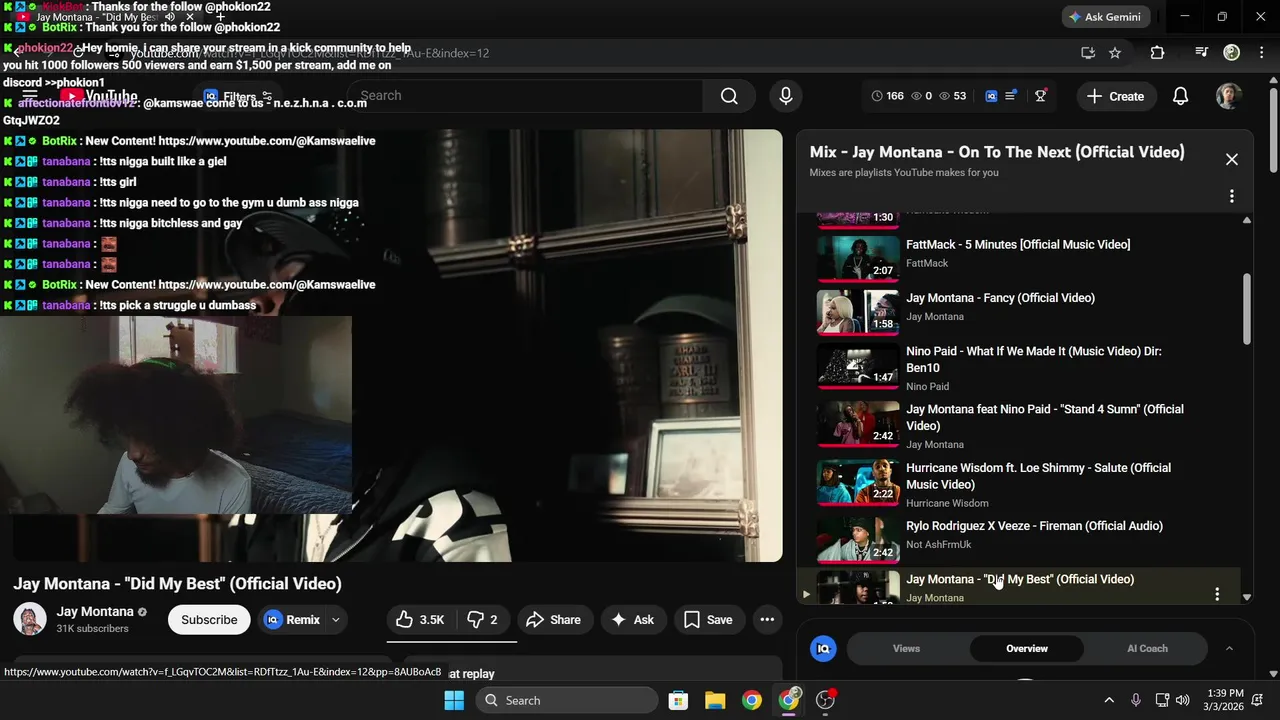Open the YouTube guide hamburger menu
Image resolution: width=1280 pixels, height=720 pixels.
pos(30,96)
